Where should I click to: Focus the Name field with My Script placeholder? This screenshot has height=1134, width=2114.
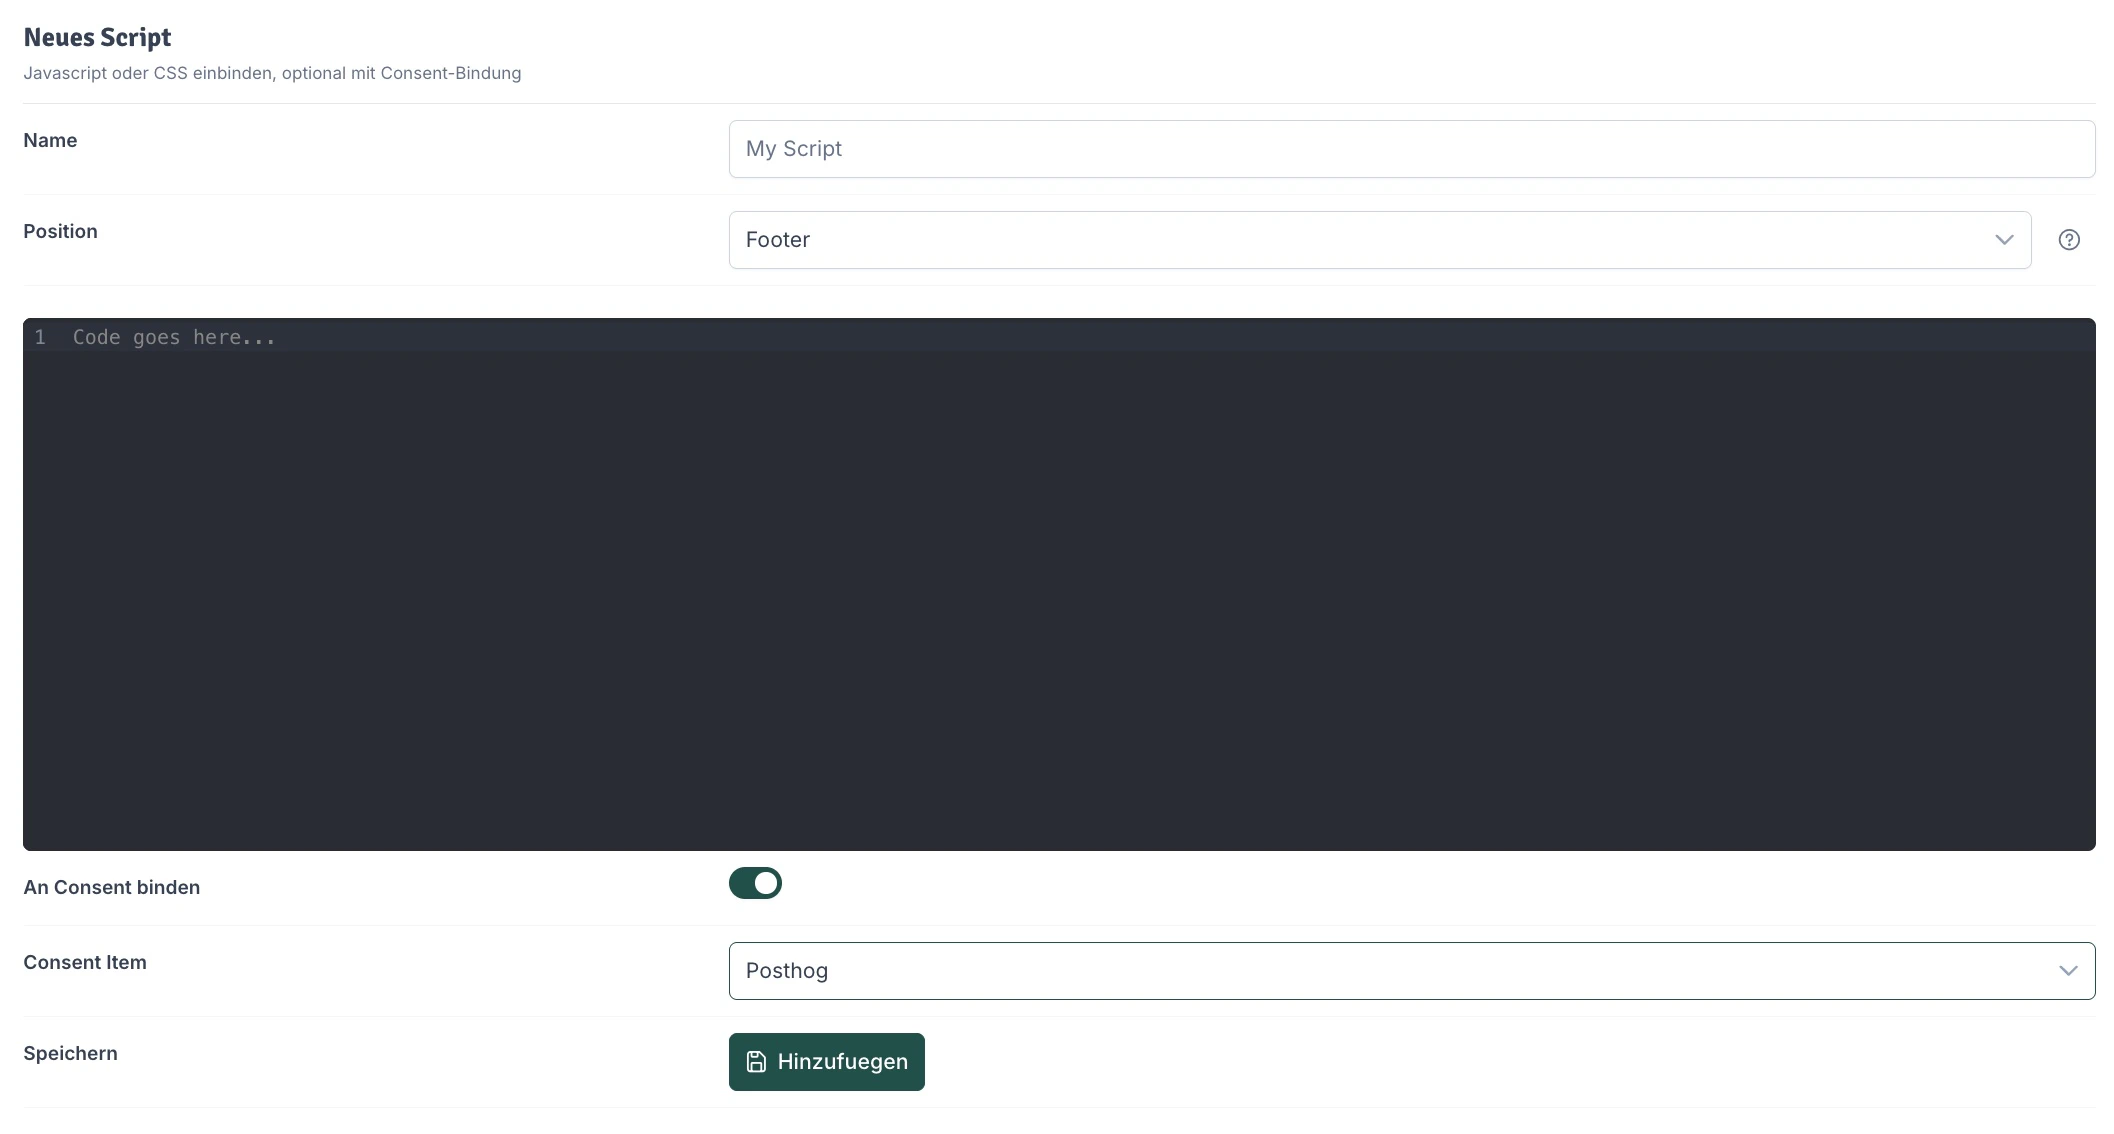(x=1410, y=149)
